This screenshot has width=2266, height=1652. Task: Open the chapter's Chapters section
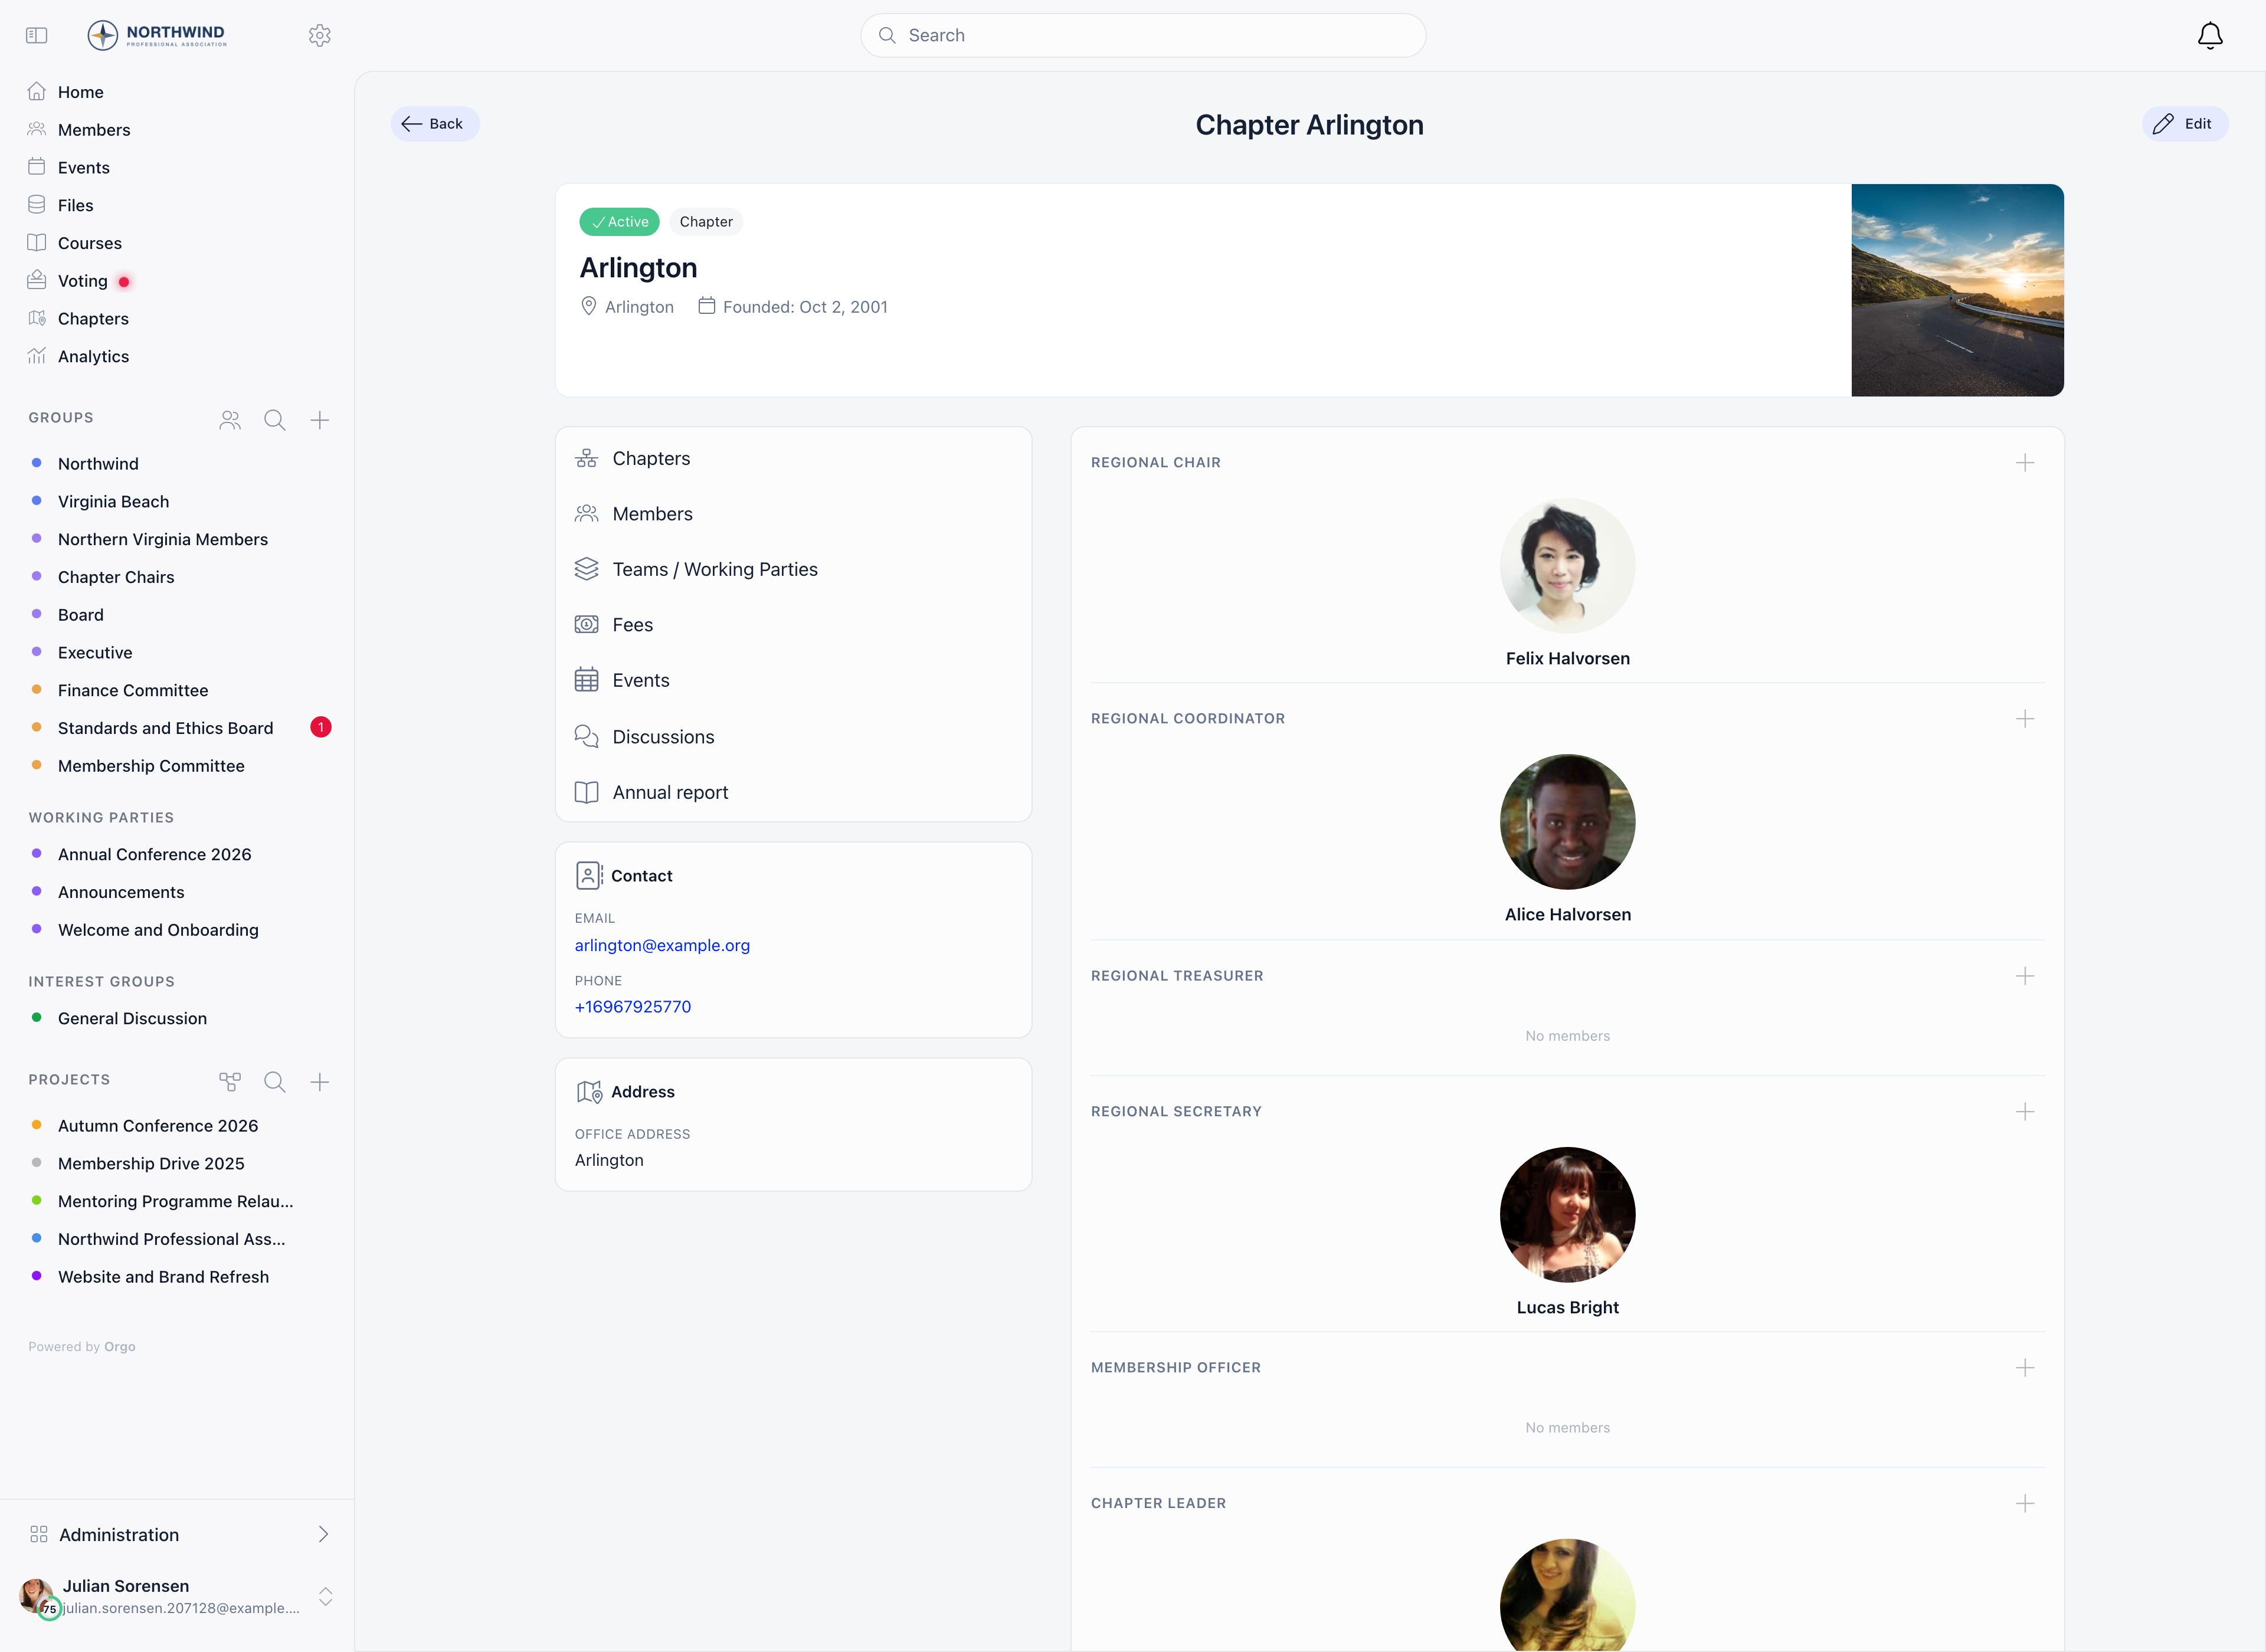coord(793,459)
